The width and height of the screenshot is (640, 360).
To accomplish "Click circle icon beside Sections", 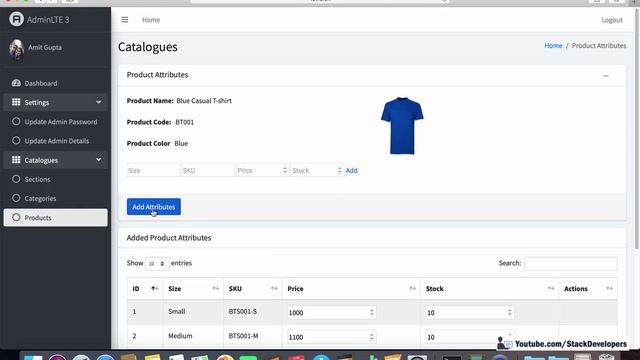I will click(x=16, y=179).
